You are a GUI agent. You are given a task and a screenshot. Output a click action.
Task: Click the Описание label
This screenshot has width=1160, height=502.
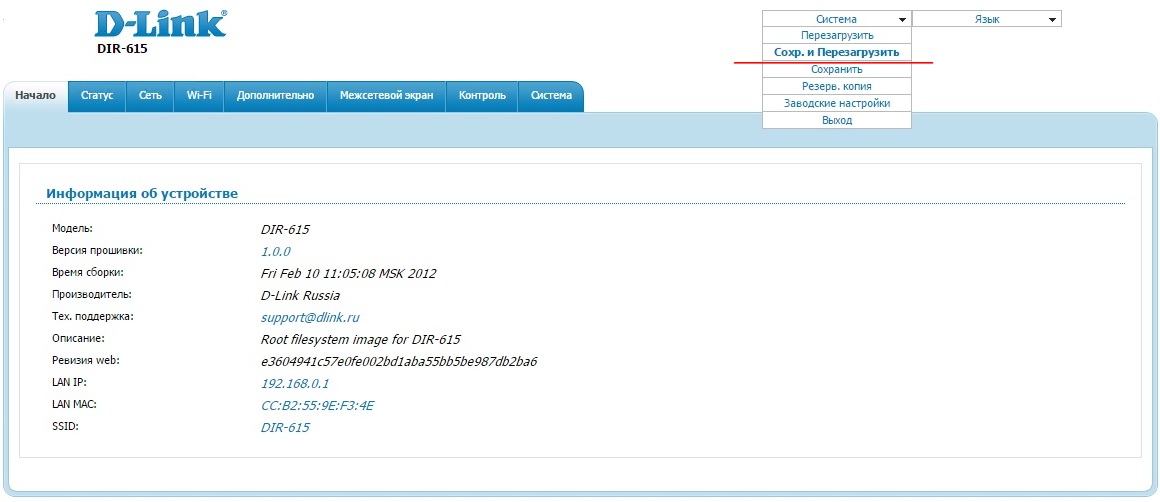[x=79, y=339]
